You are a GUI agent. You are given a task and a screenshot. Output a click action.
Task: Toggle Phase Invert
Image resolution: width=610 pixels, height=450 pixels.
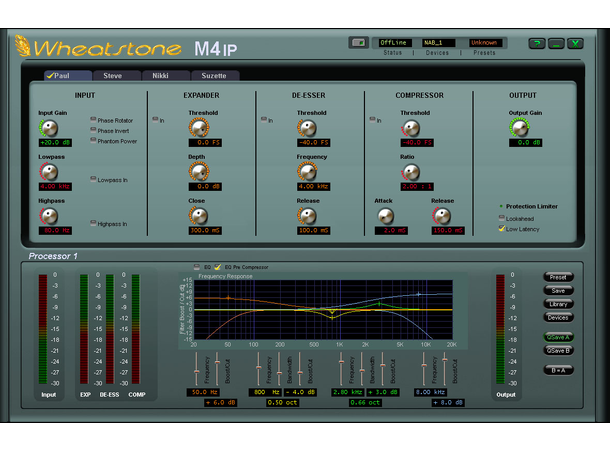coord(93,130)
